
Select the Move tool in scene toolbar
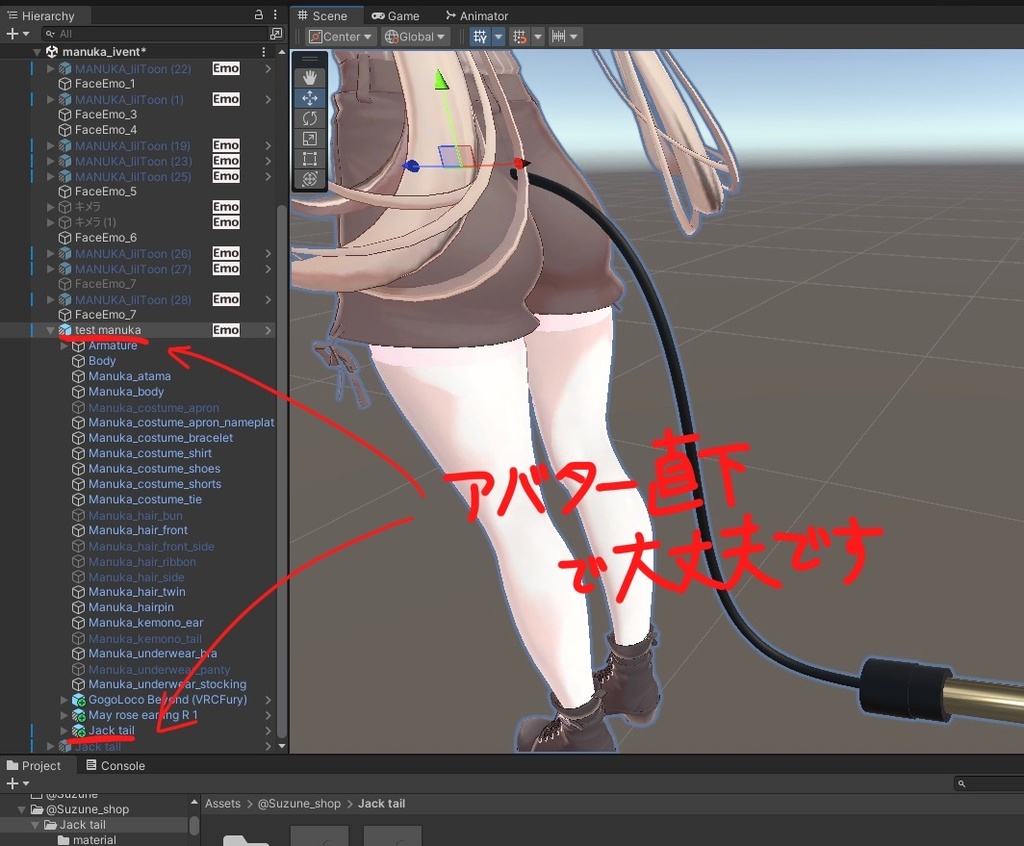310,98
